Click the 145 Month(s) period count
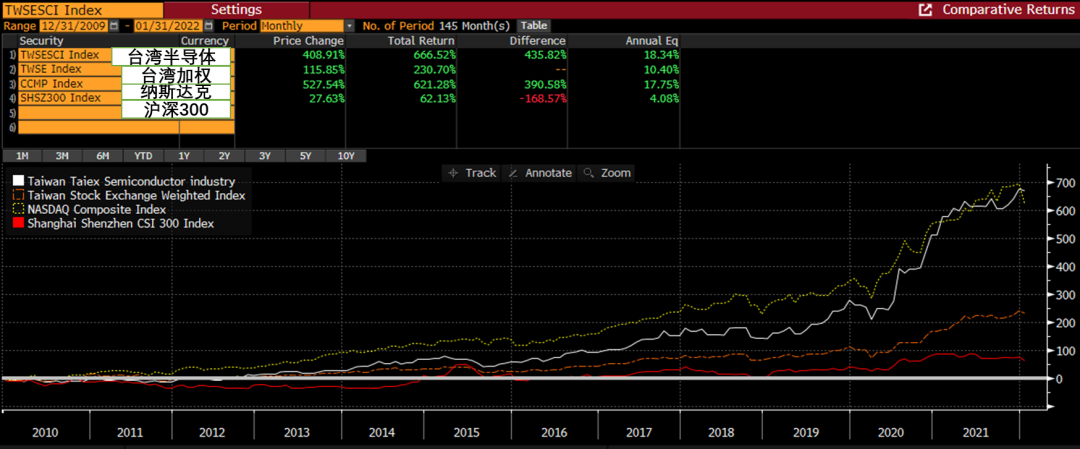The height and width of the screenshot is (449, 1080). point(475,26)
